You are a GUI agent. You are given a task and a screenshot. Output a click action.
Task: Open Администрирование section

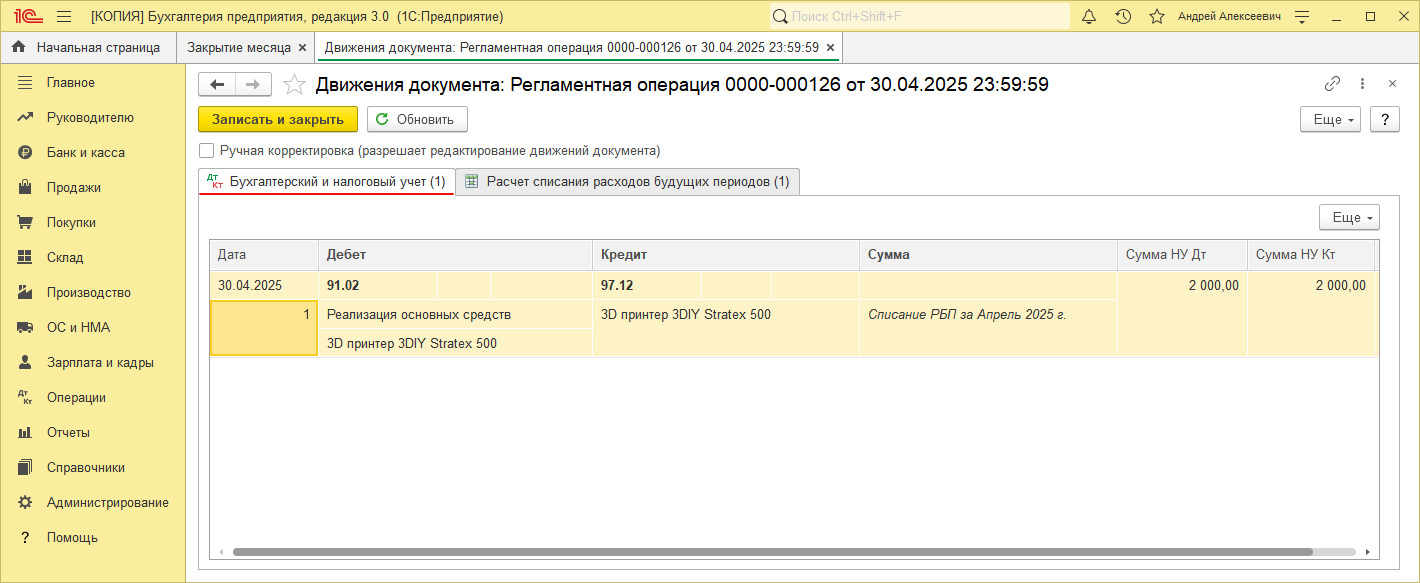[92, 502]
